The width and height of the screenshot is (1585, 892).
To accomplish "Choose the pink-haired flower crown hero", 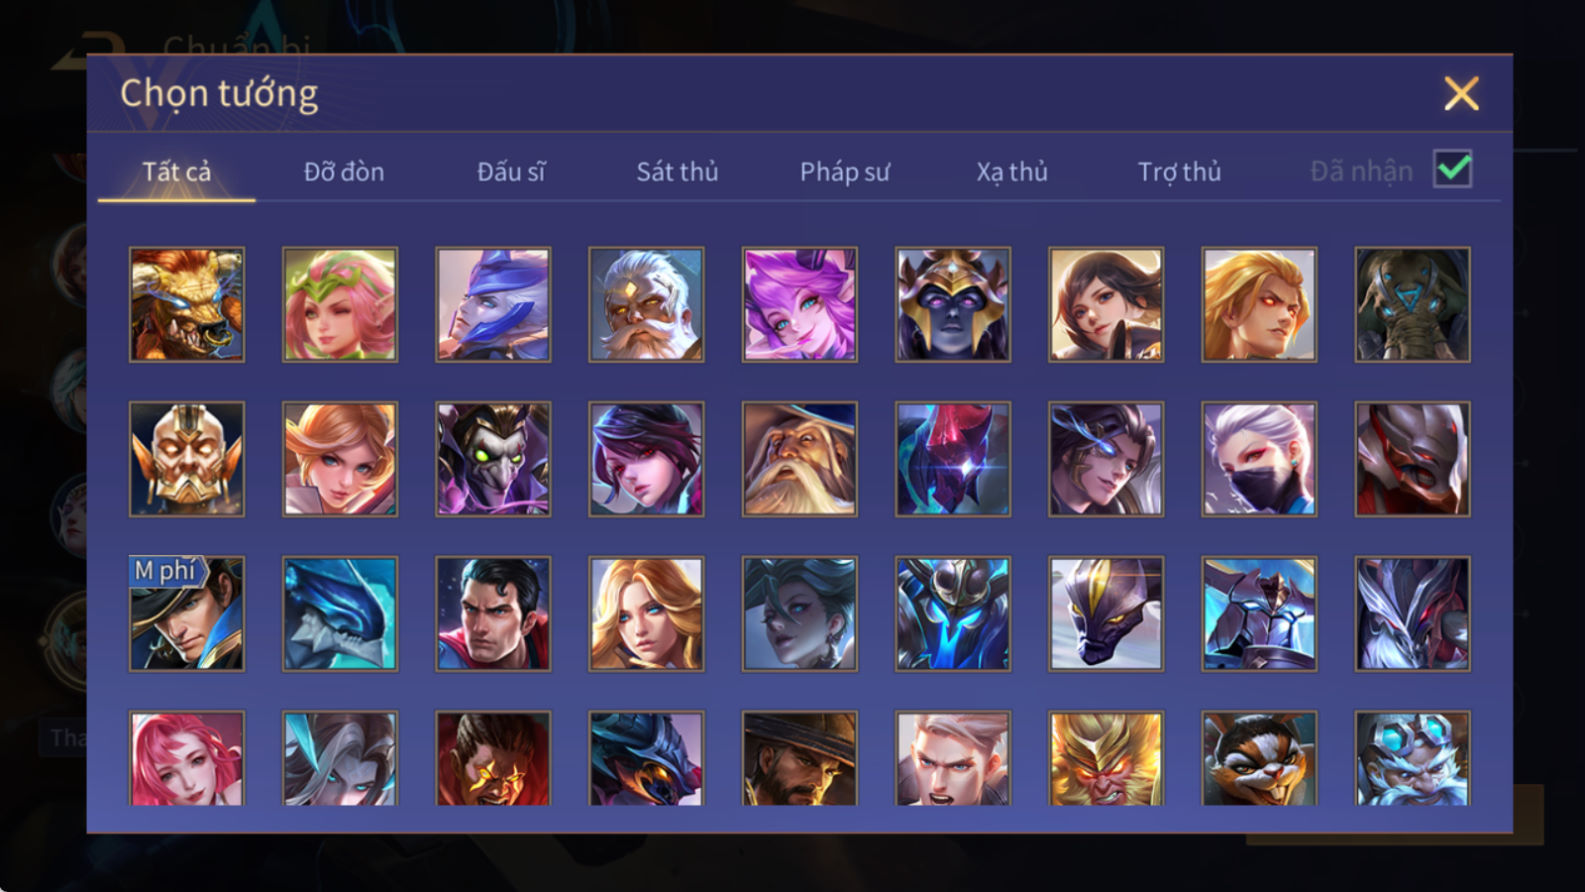I will click(340, 305).
